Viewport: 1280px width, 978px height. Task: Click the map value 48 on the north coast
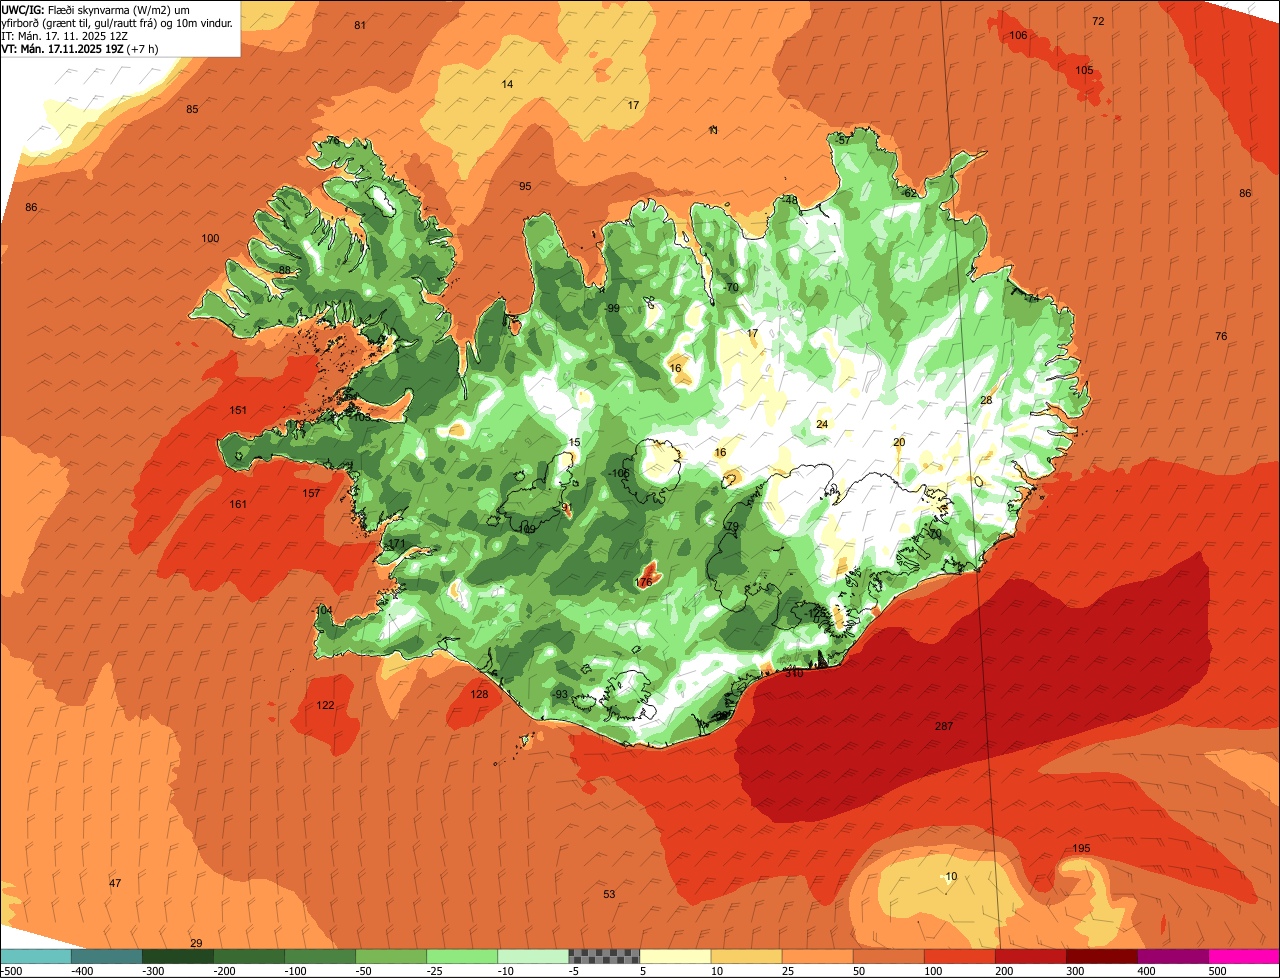tap(791, 200)
